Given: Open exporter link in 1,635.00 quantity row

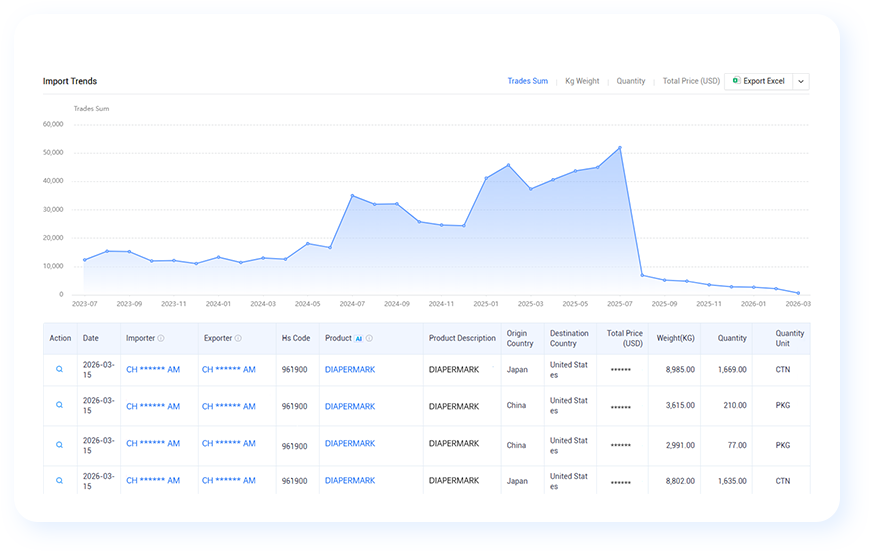Looking at the screenshot, I should pyautogui.click(x=229, y=481).
